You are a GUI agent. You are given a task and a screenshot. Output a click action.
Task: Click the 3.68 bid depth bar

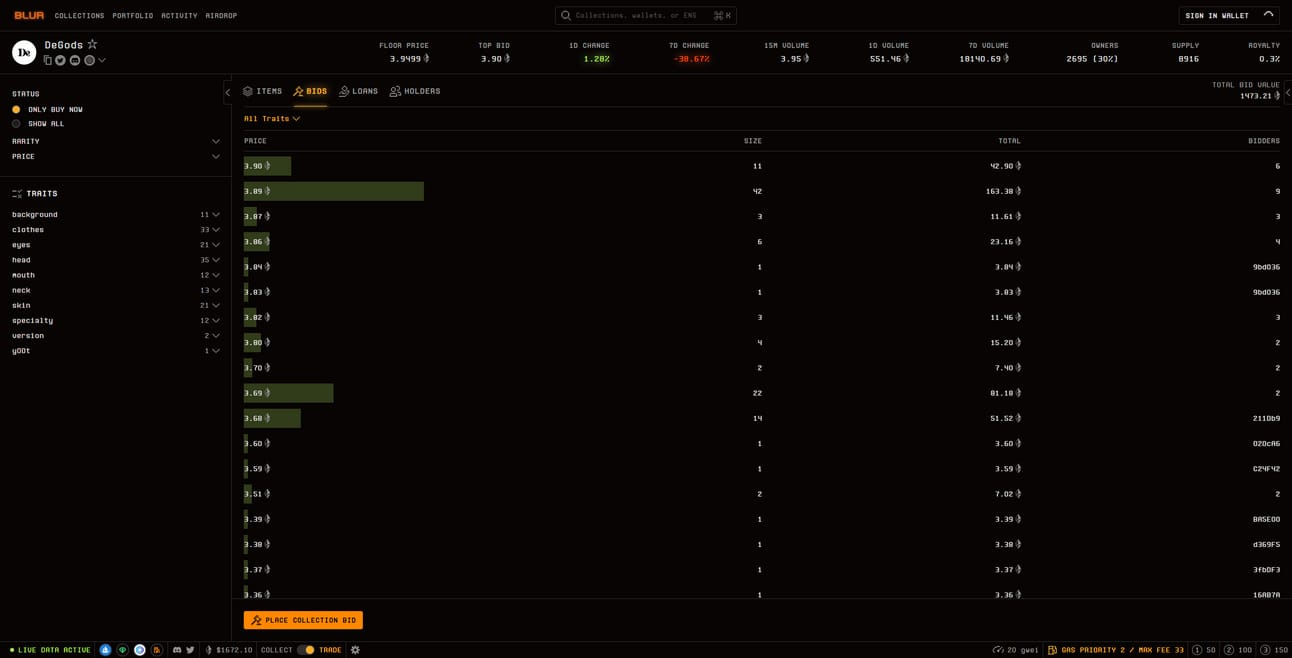pos(272,418)
